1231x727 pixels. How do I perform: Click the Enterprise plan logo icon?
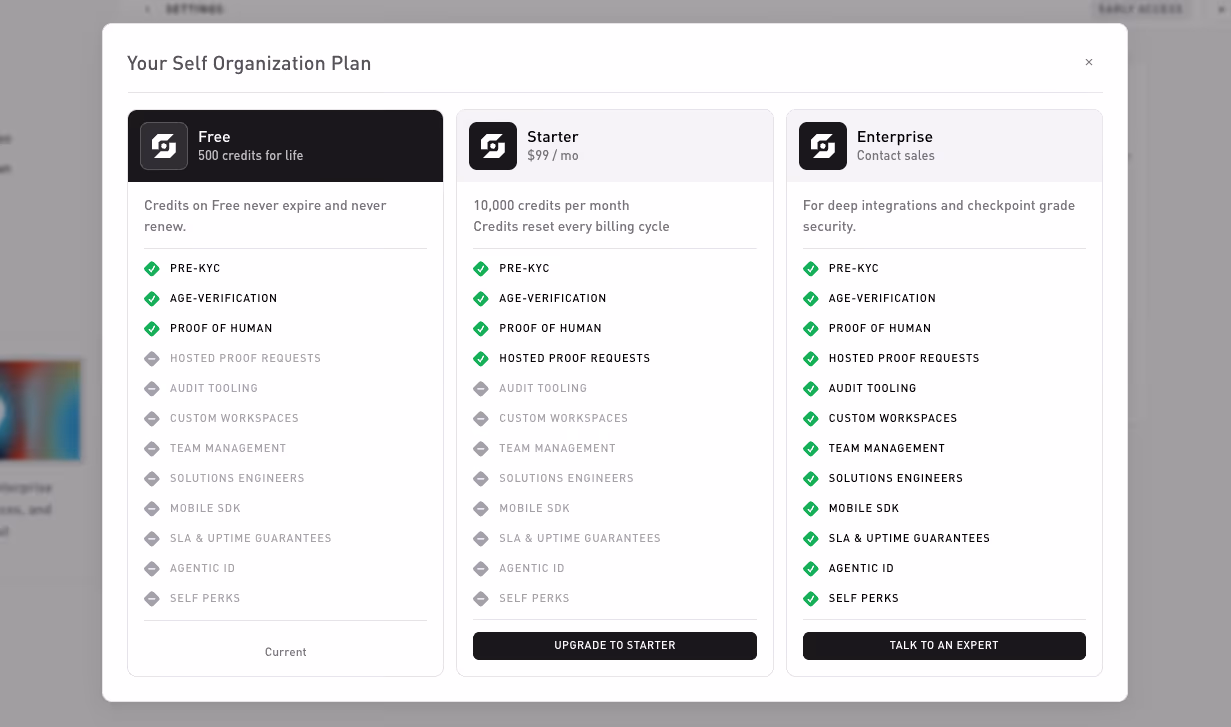pos(823,146)
